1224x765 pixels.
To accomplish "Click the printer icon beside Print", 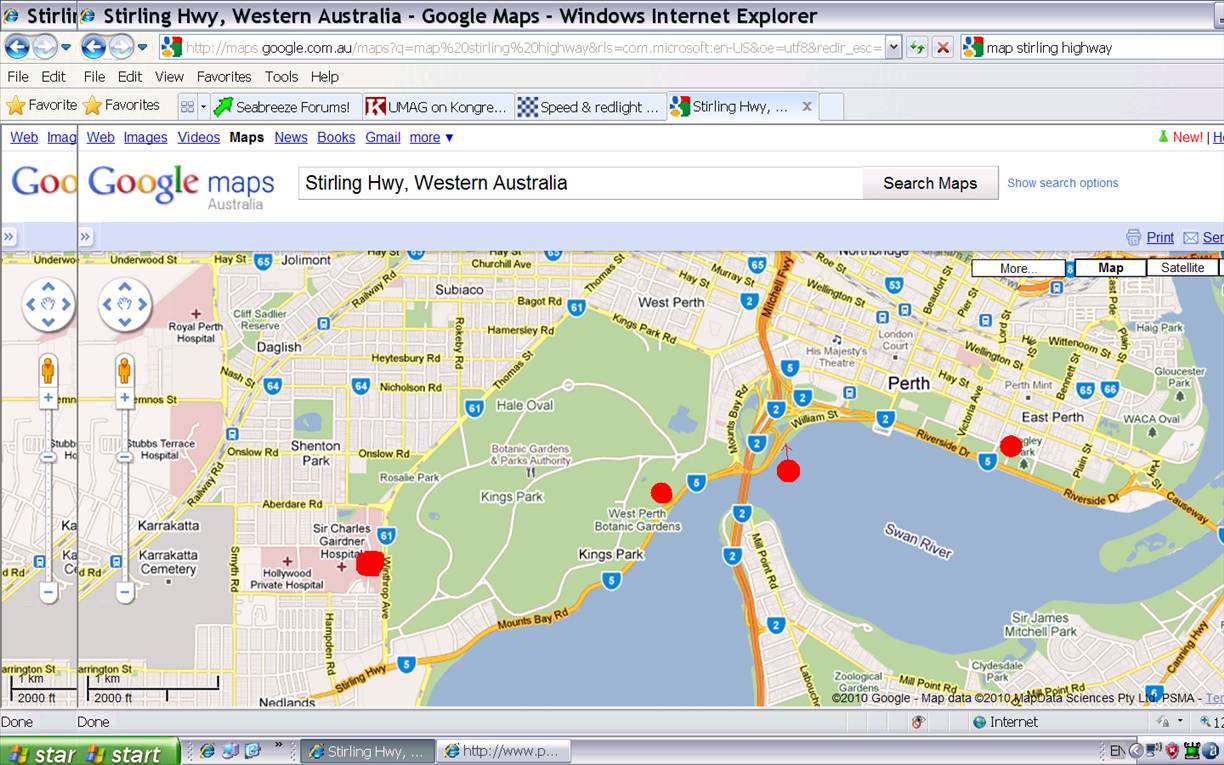I will [x=1133, y=237].
